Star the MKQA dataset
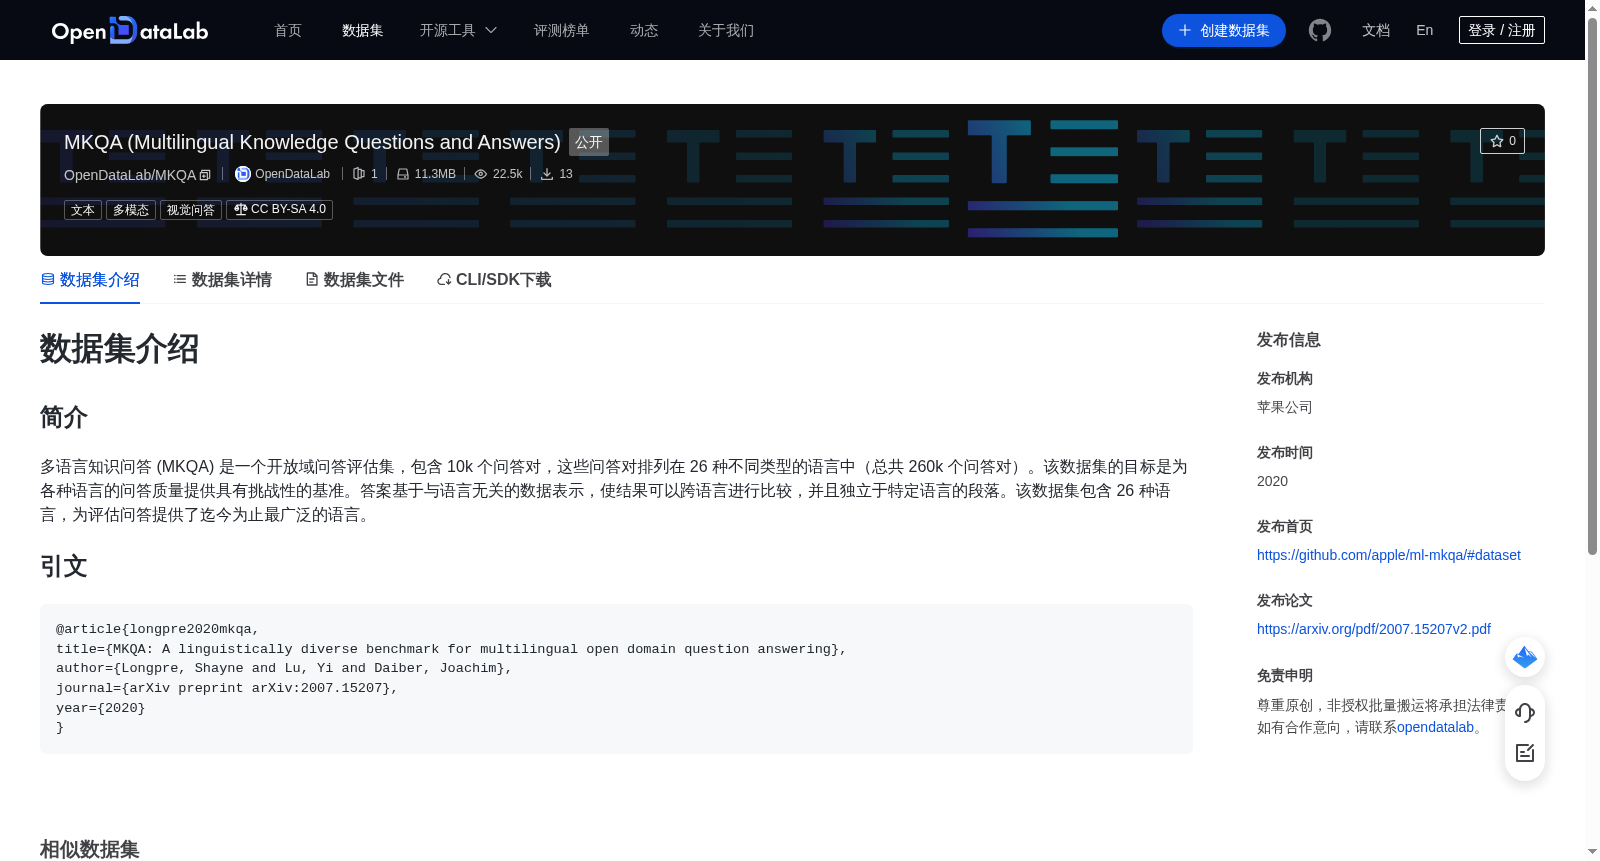 point(1502,141)
